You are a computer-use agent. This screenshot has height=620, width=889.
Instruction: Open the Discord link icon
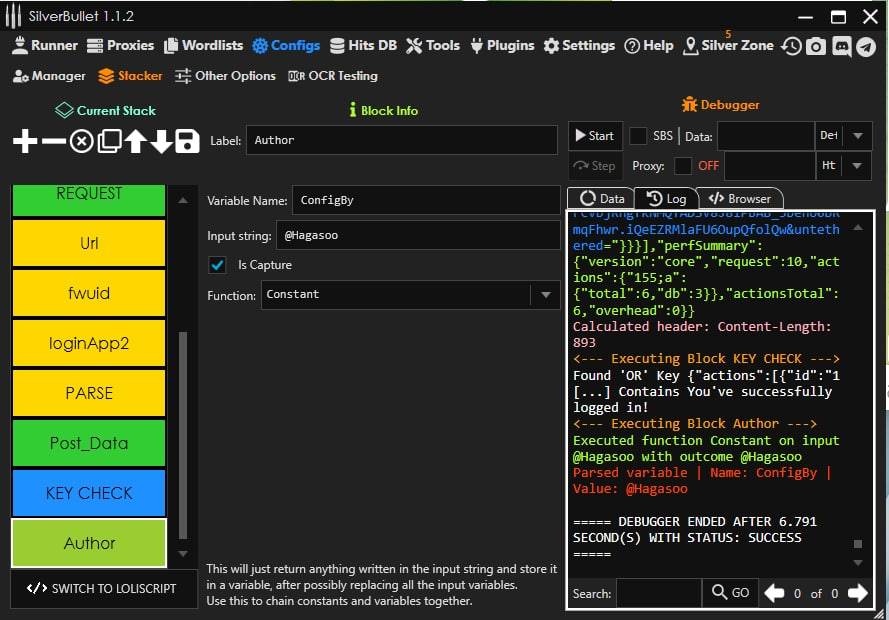coord(841,46)
